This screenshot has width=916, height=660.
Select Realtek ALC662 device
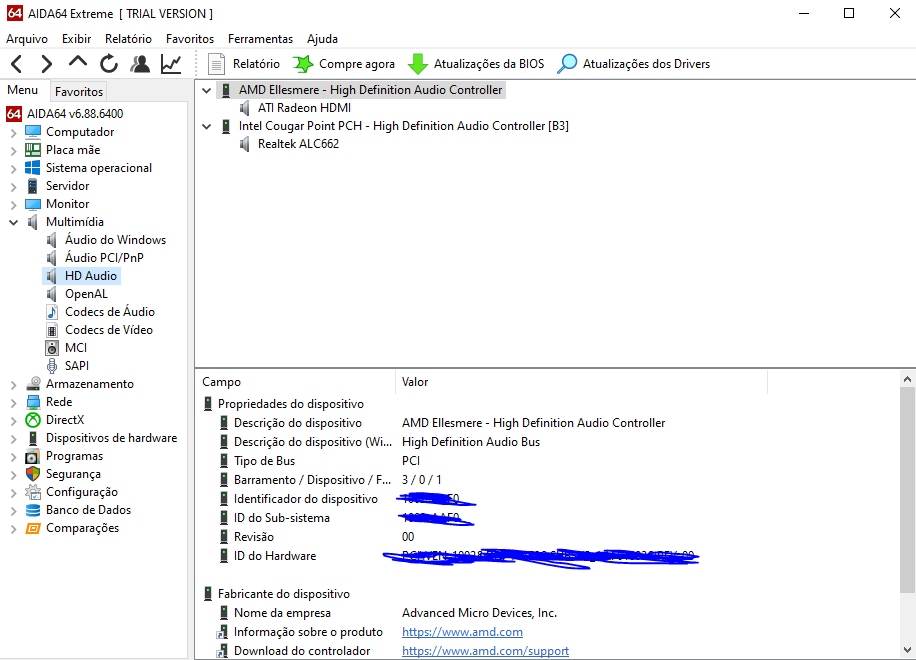pyautogui.click(x=299, y=144)
